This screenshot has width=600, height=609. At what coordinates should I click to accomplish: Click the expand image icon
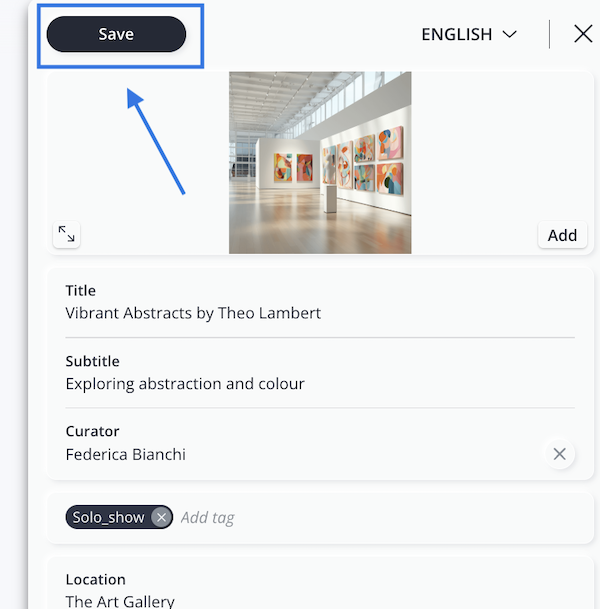click(x=66, y=234)
